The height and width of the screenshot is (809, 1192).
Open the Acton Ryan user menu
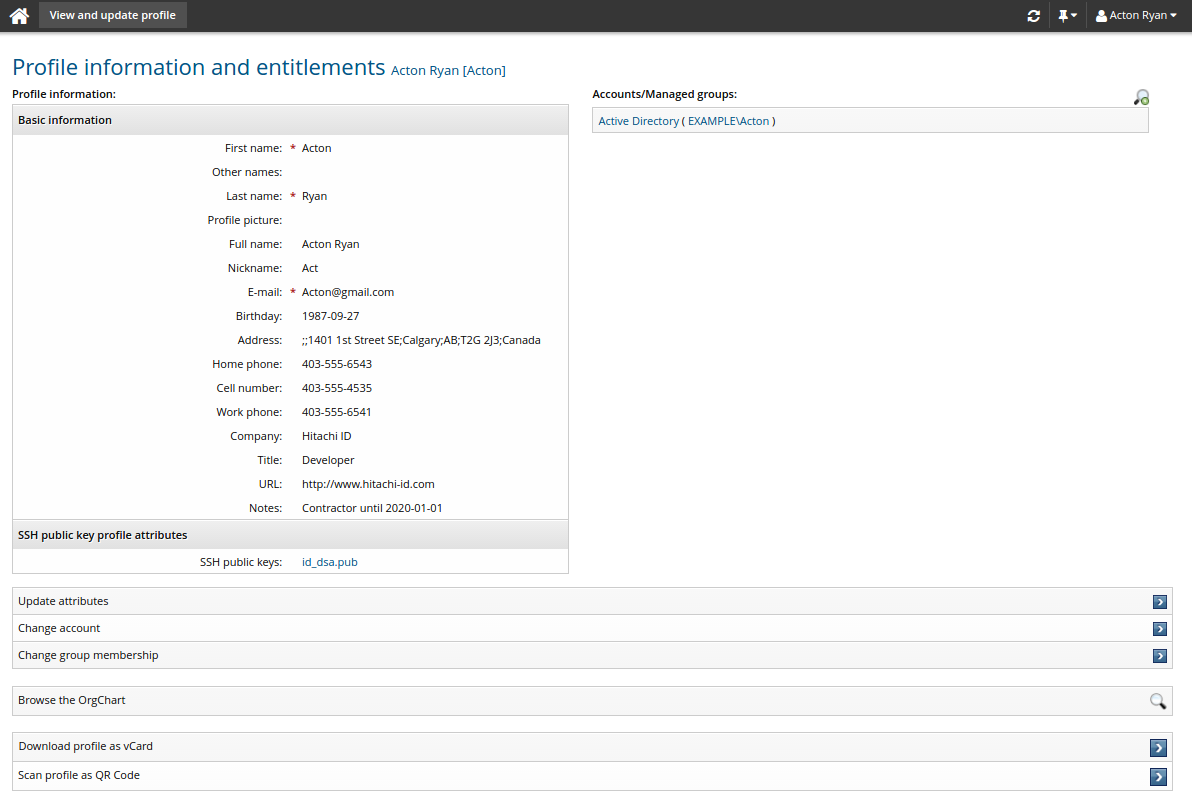coord(1136,16)
